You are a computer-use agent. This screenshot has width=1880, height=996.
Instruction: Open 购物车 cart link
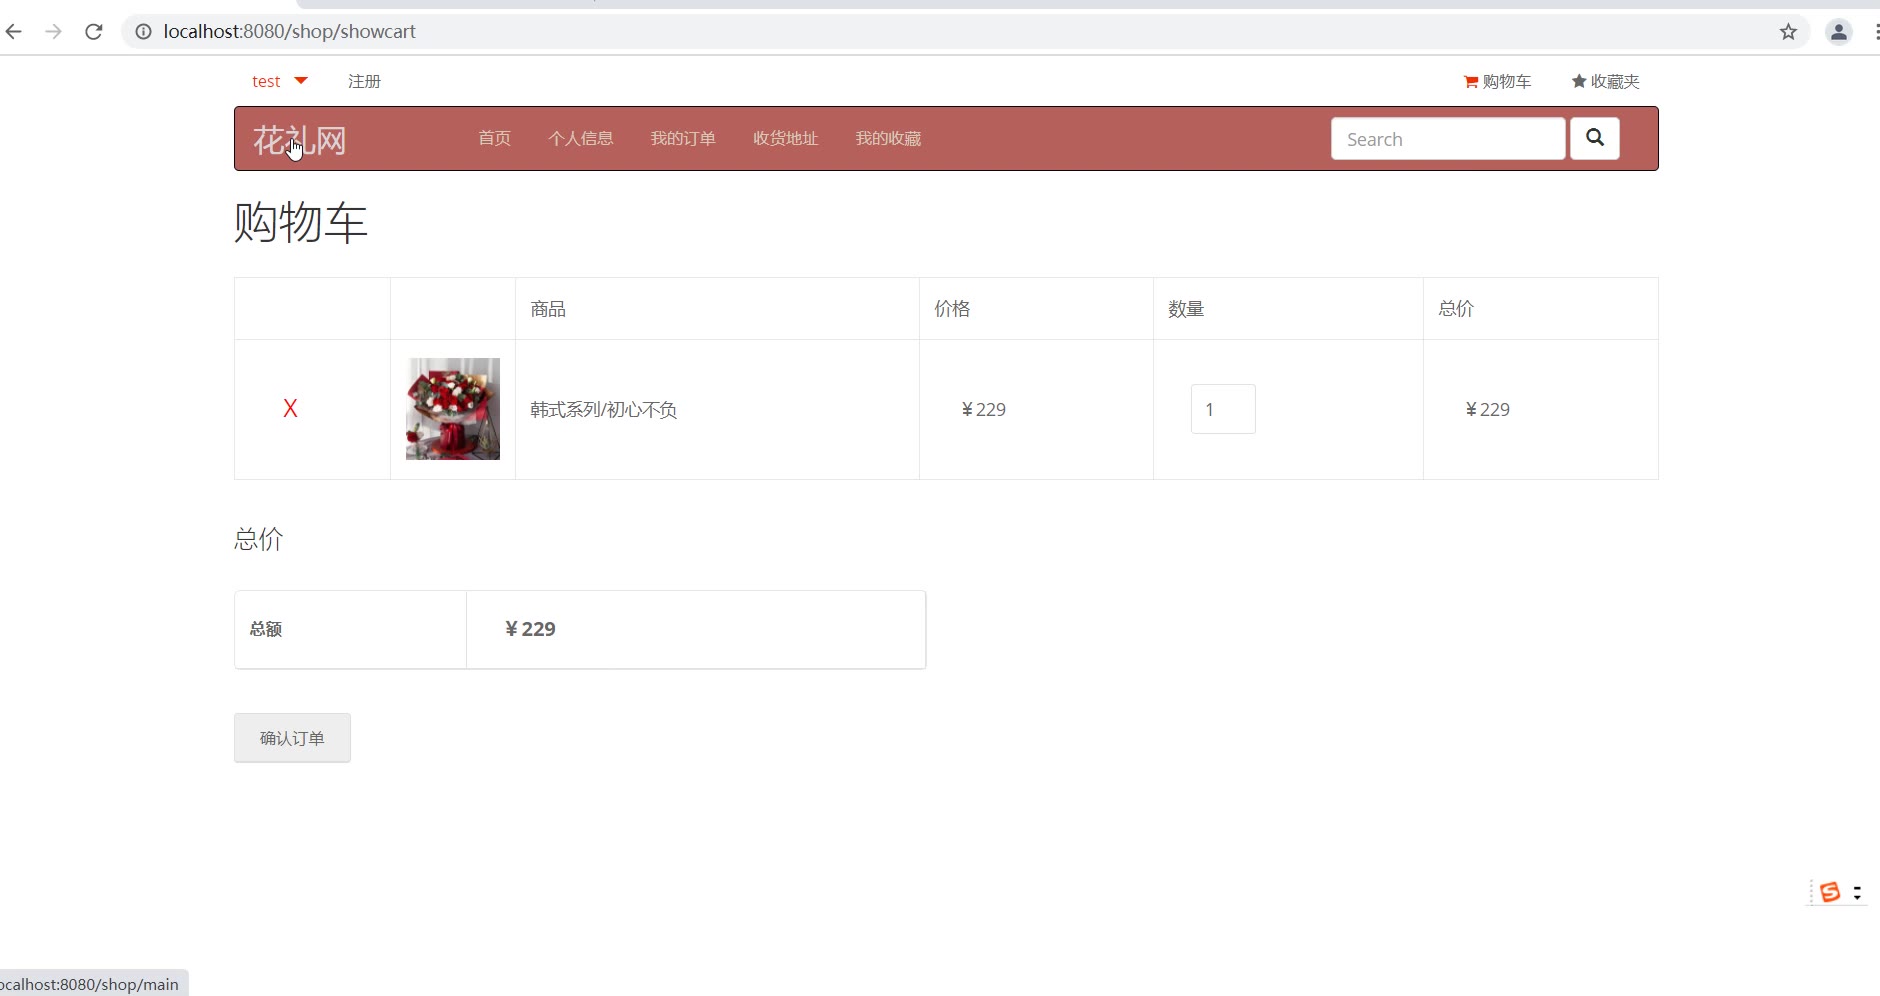[1497, 81]
